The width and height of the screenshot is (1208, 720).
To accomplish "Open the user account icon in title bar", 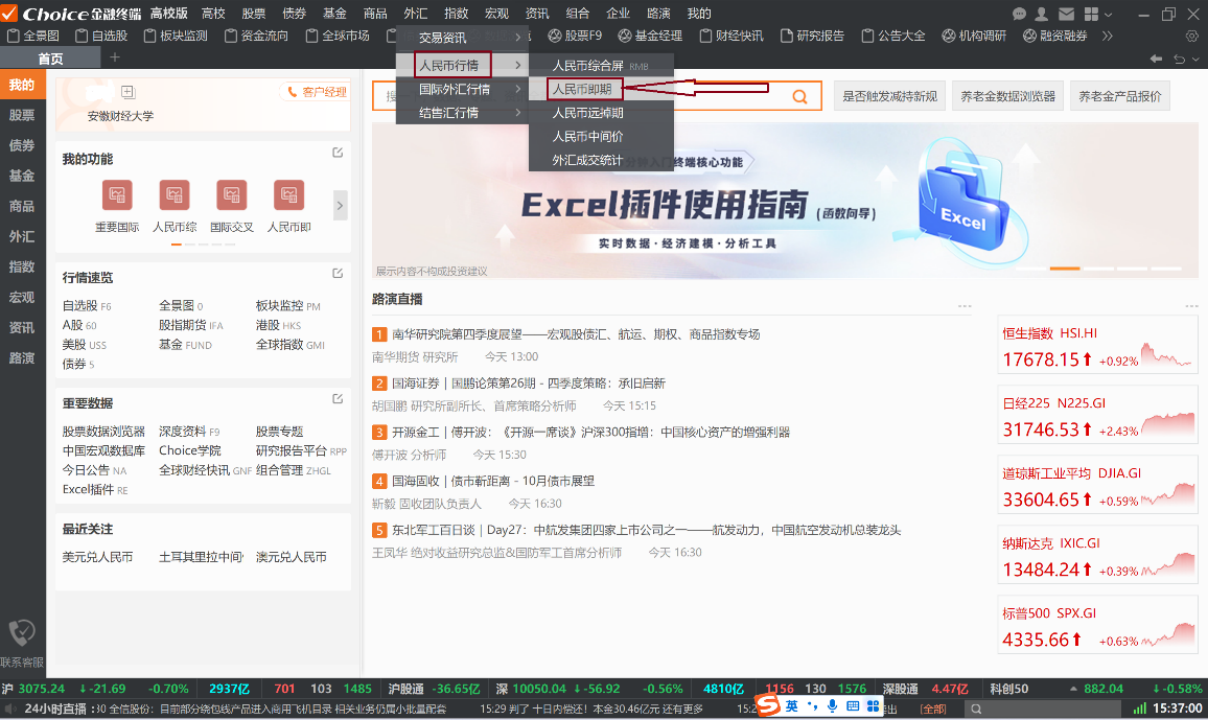I will tap(1042, 13).
